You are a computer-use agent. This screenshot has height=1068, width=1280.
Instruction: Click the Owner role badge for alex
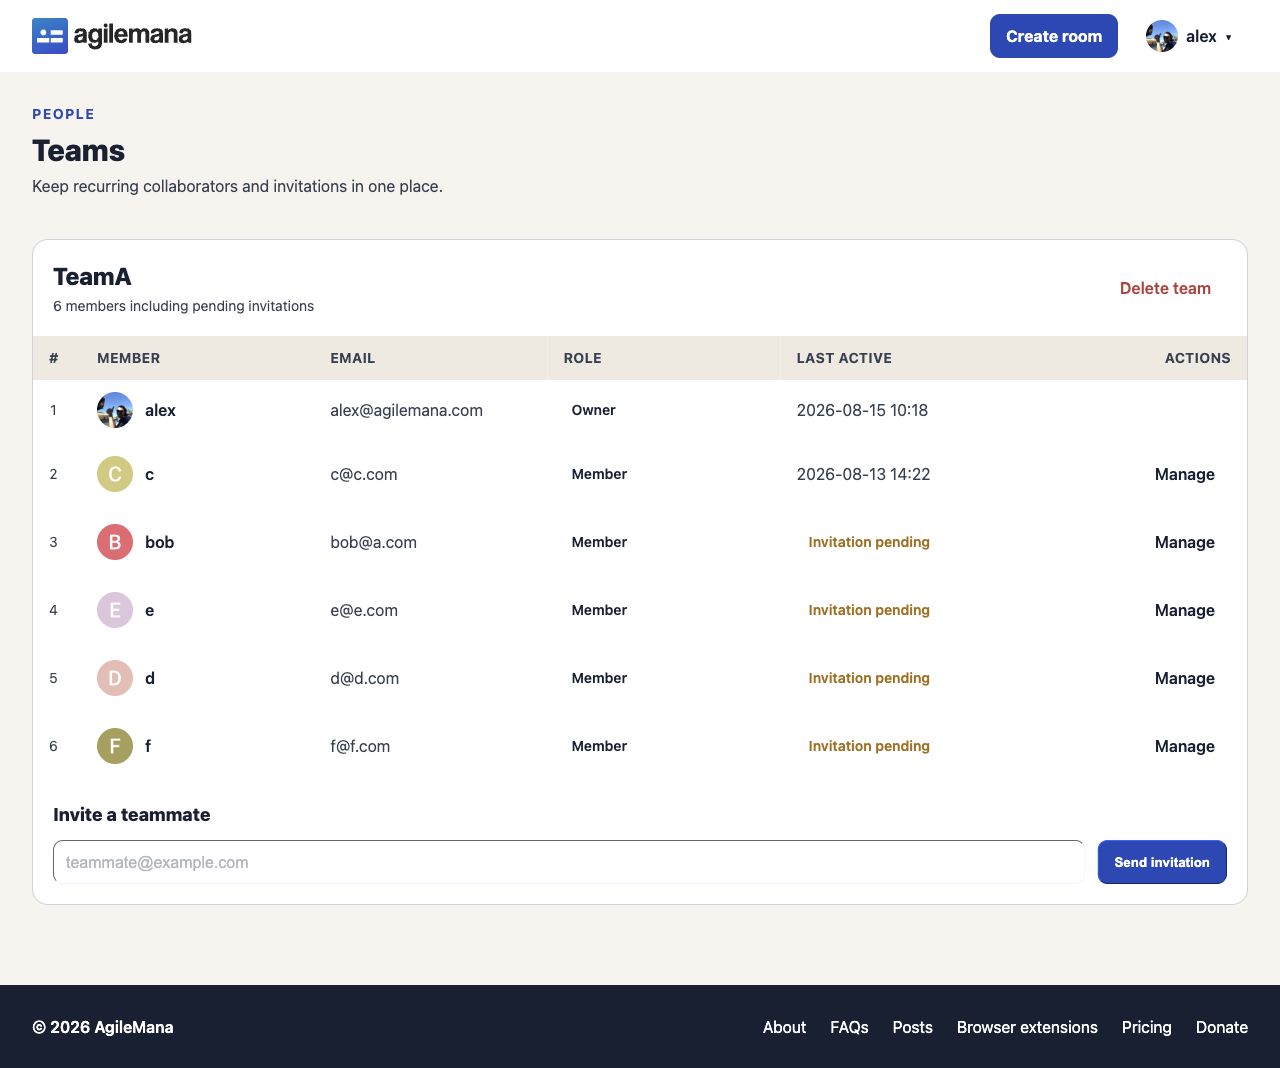[593, 410]
